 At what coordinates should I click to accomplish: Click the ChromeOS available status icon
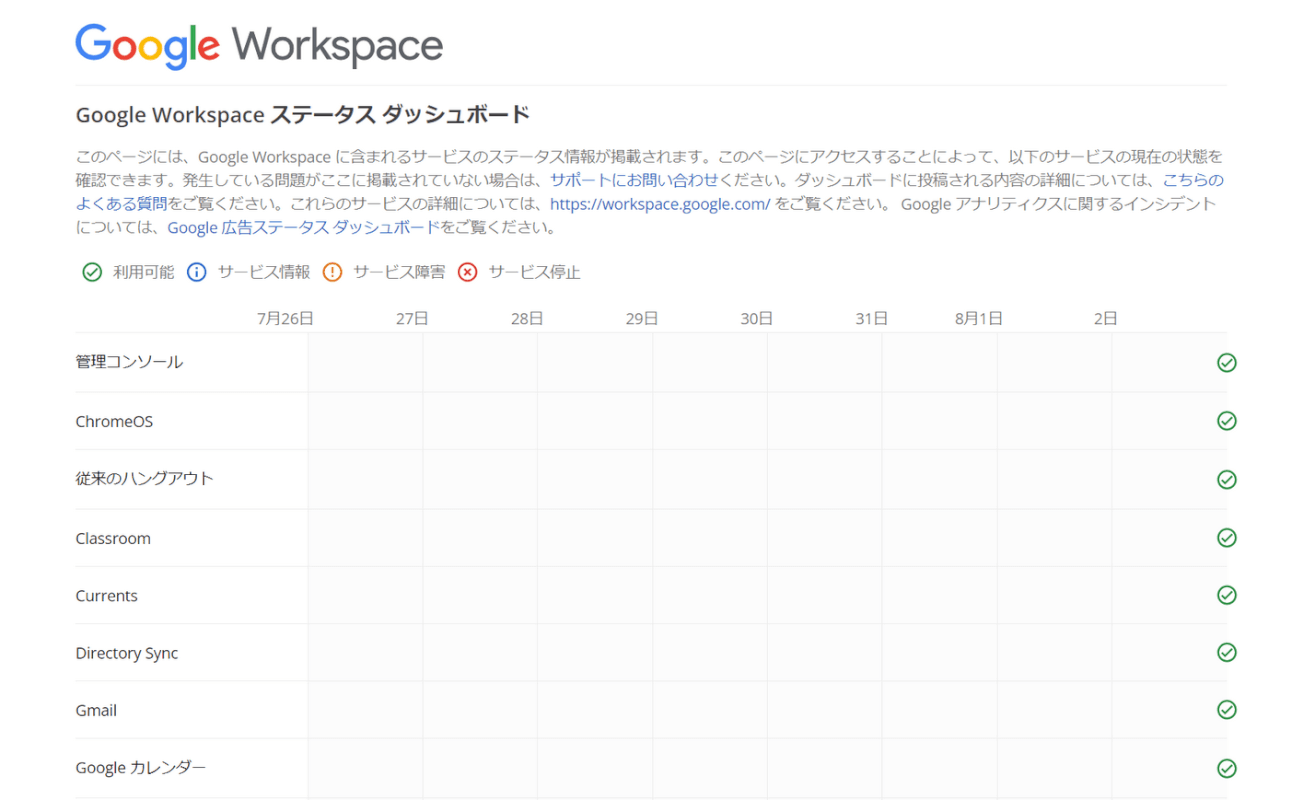pyautogui.click(x=1226, y=421)
